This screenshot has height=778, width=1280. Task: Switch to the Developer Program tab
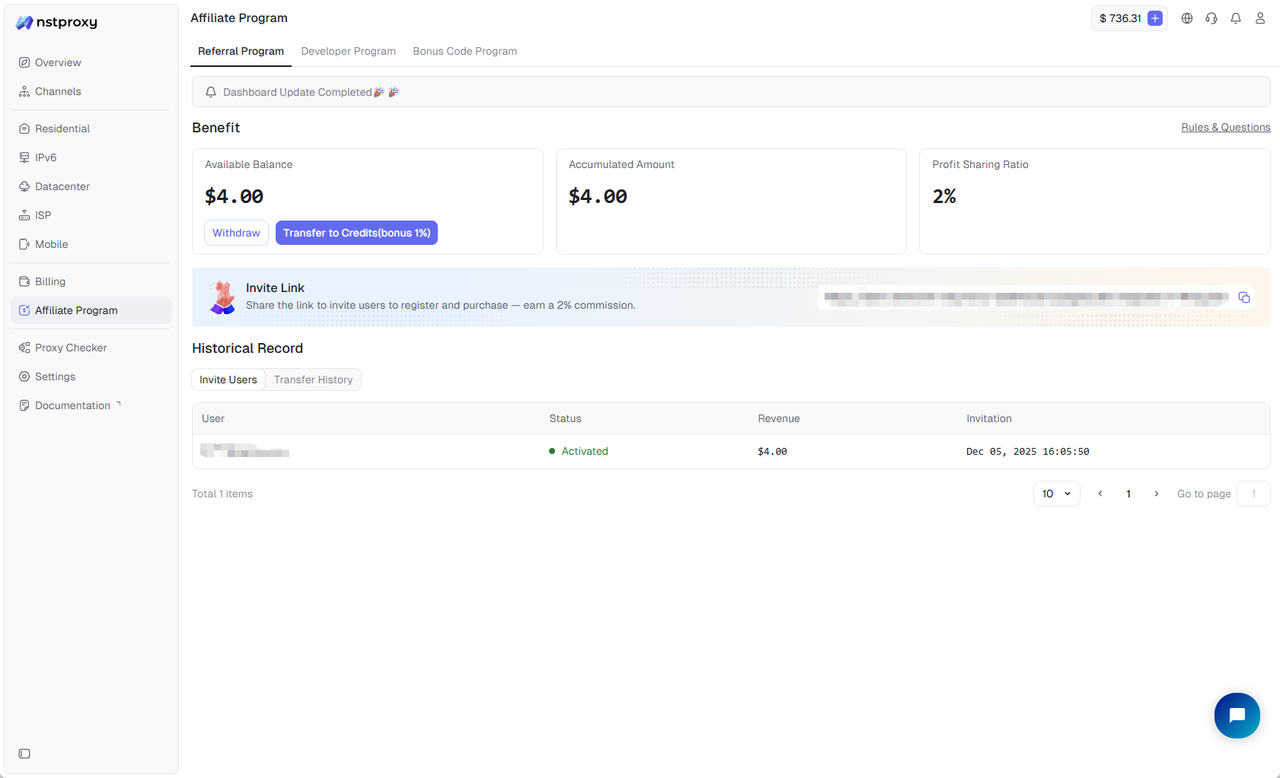[x=348, y=50]
